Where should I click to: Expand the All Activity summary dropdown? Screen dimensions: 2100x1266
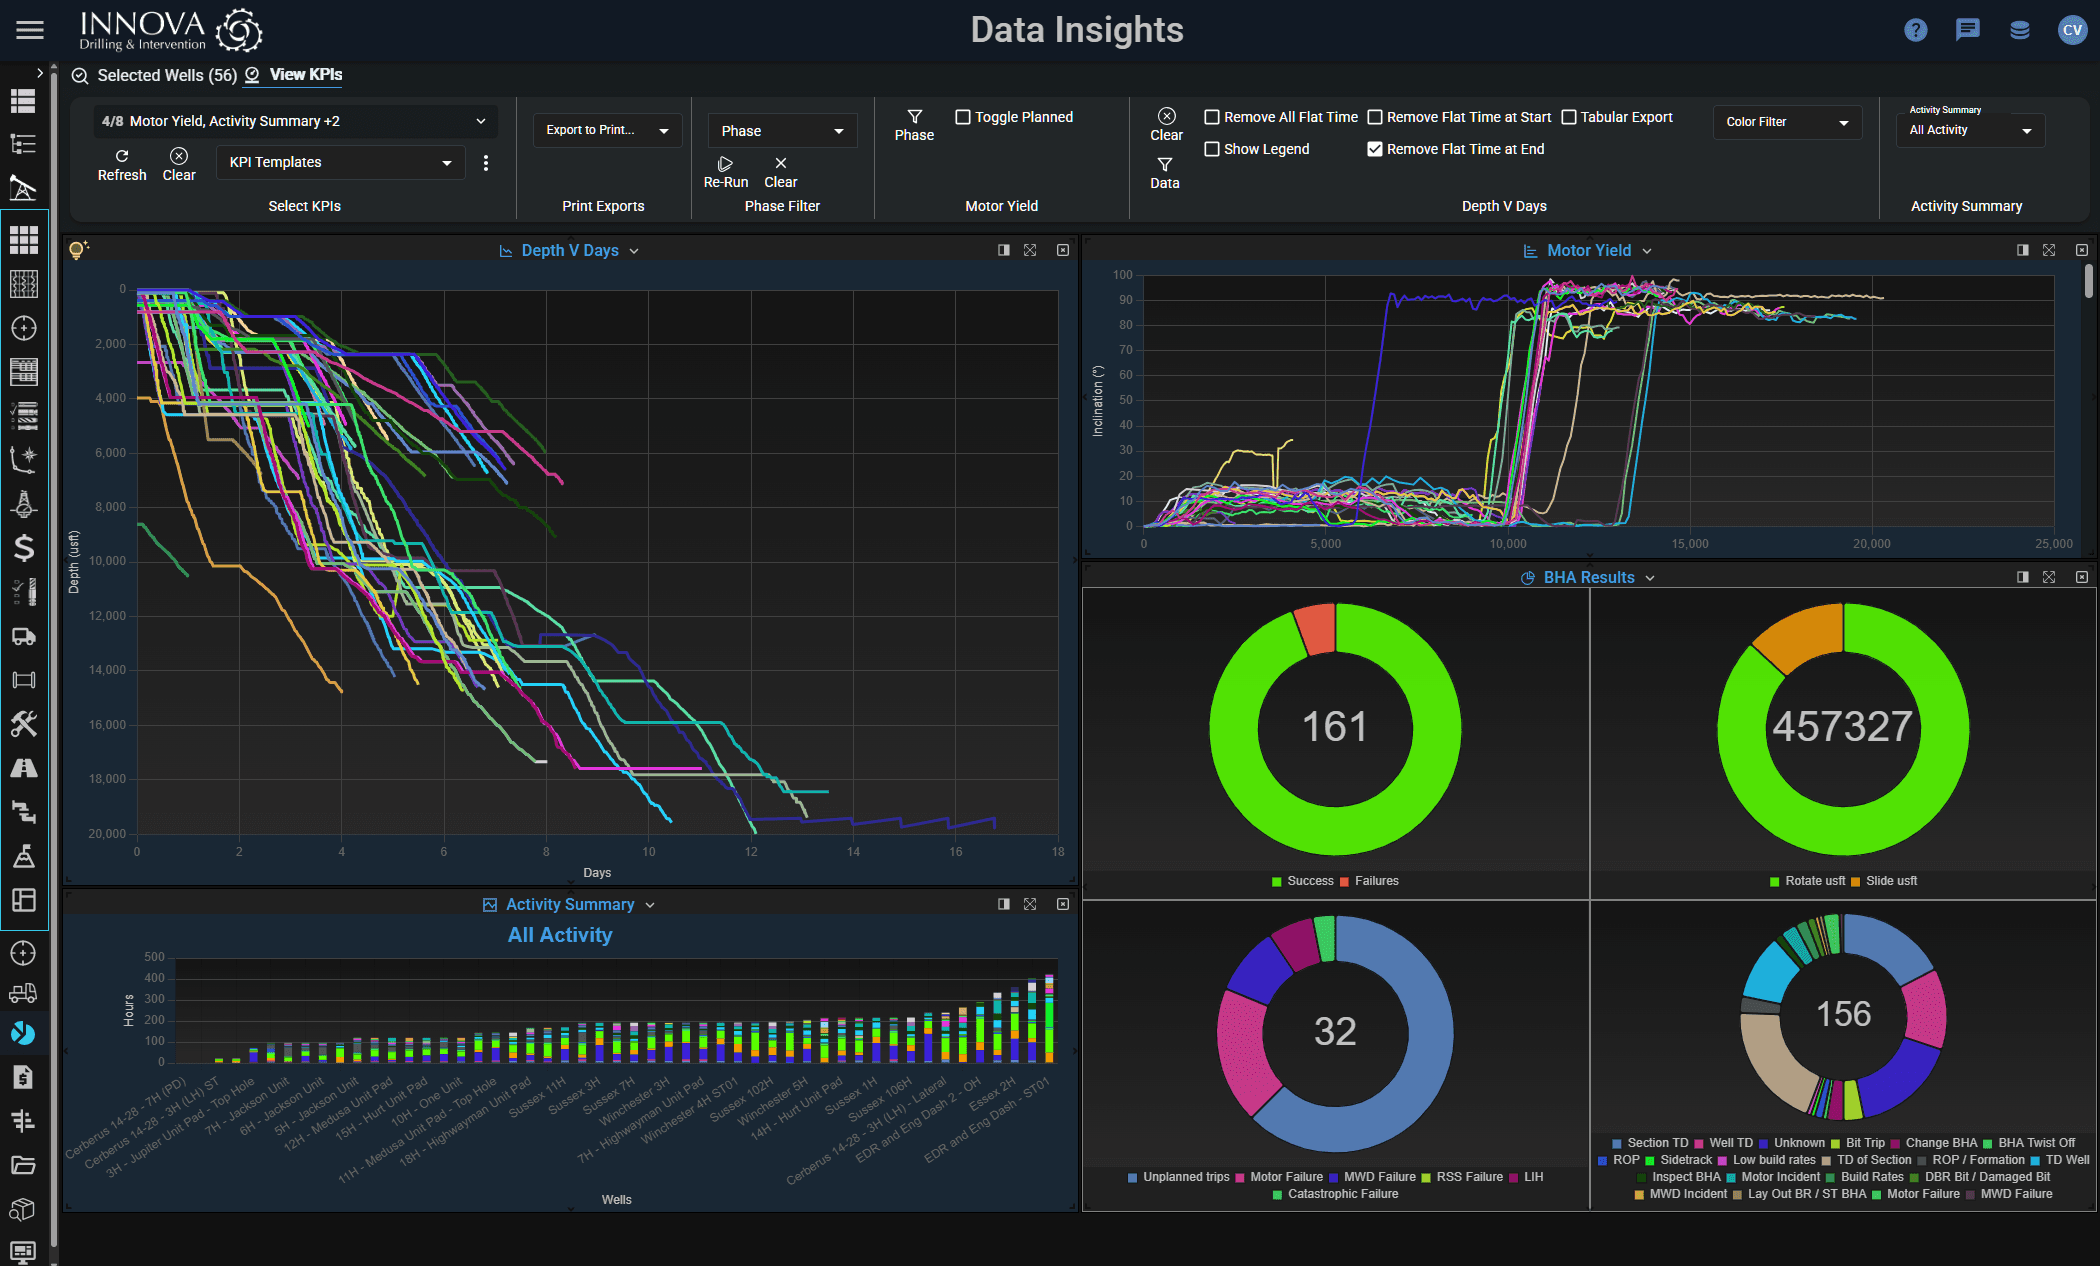coord(1969,130)
